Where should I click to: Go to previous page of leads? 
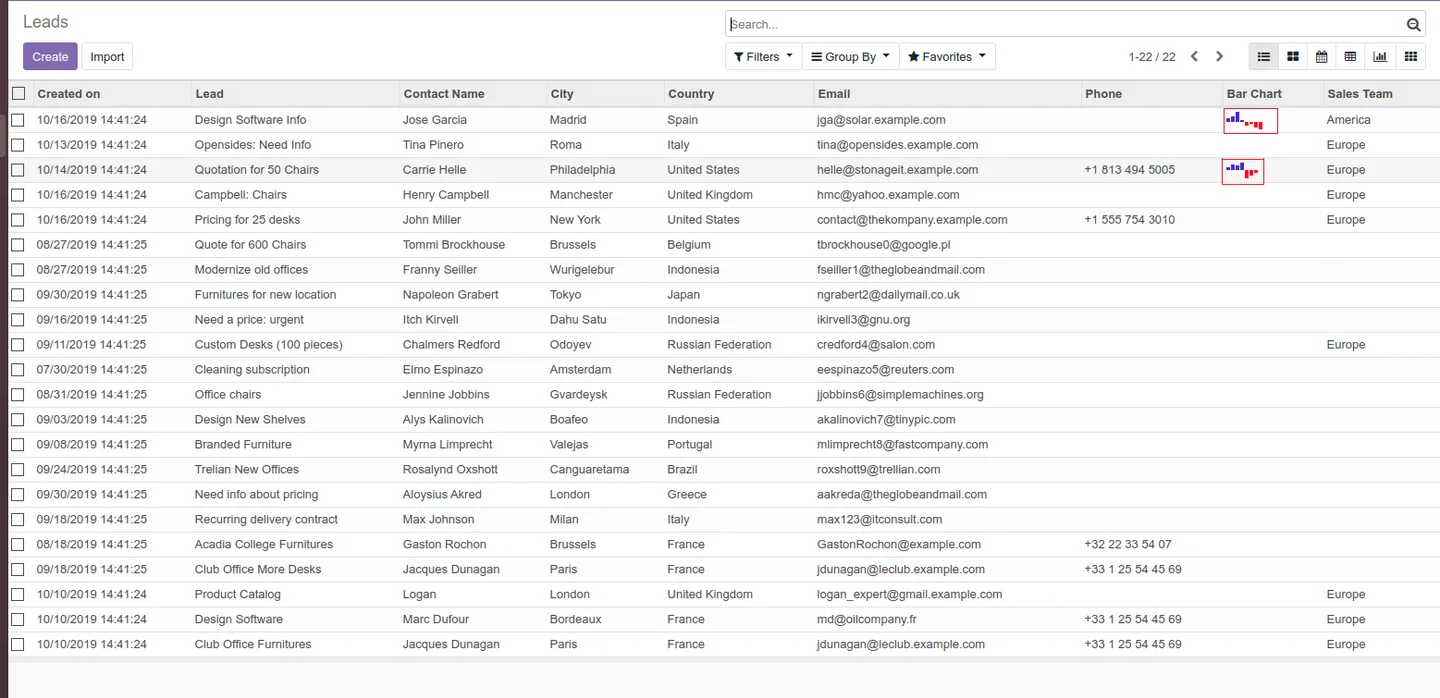[x=1194, y=57]
